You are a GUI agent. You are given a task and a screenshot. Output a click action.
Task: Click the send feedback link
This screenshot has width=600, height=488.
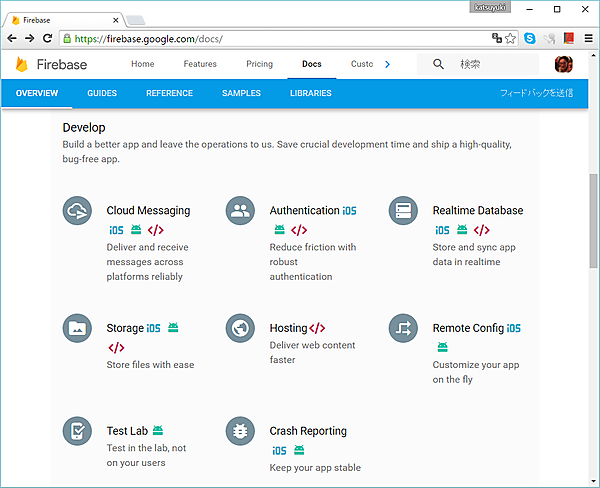[536, 93]
